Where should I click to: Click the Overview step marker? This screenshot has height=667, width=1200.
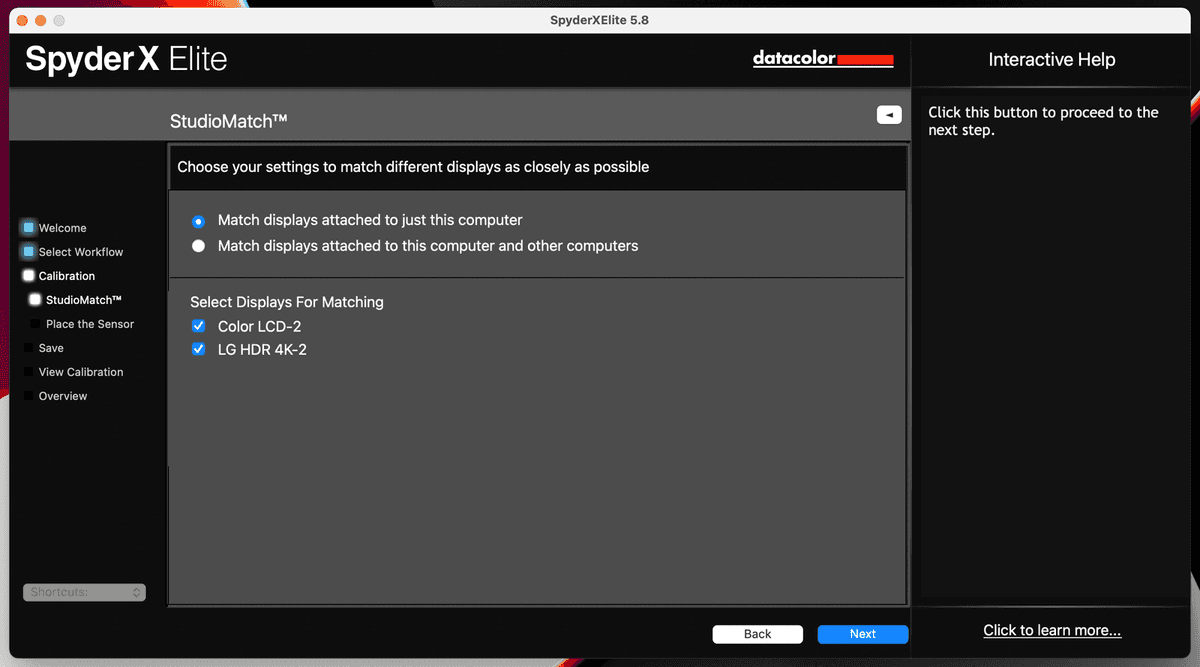click(29, 396)
